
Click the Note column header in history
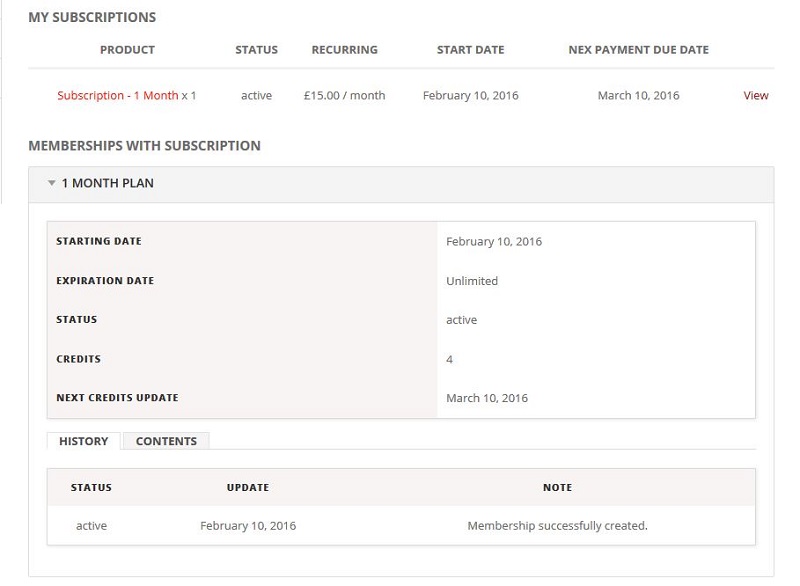pyautogui.click(x=558, y=488)
